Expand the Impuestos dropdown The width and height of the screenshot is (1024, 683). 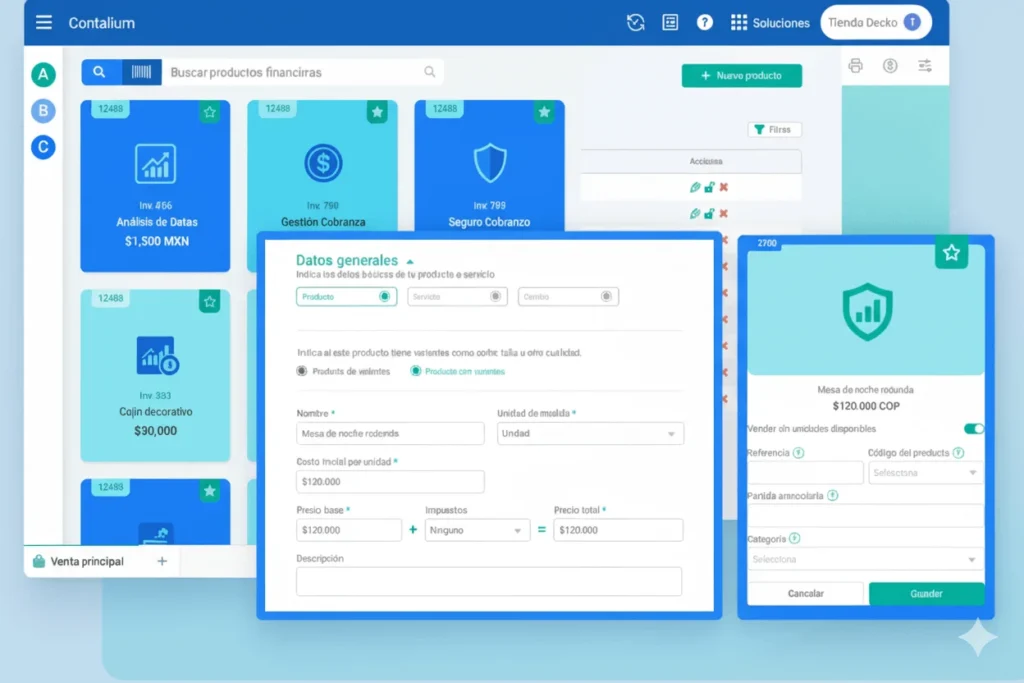[477, 530]
